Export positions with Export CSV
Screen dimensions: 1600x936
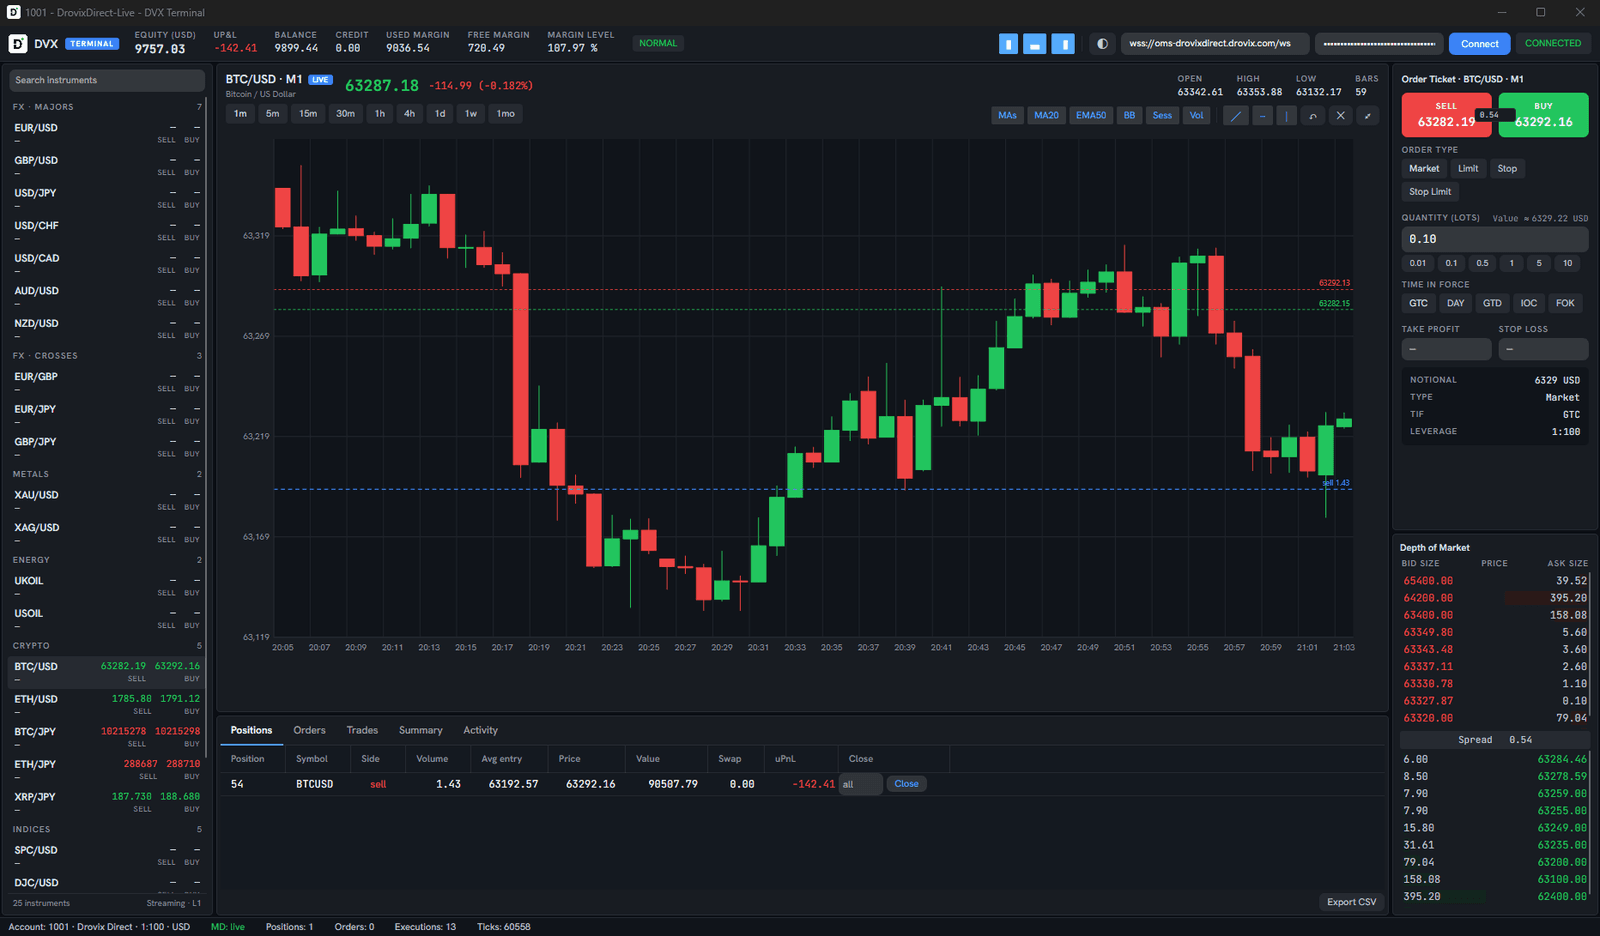1351,902
